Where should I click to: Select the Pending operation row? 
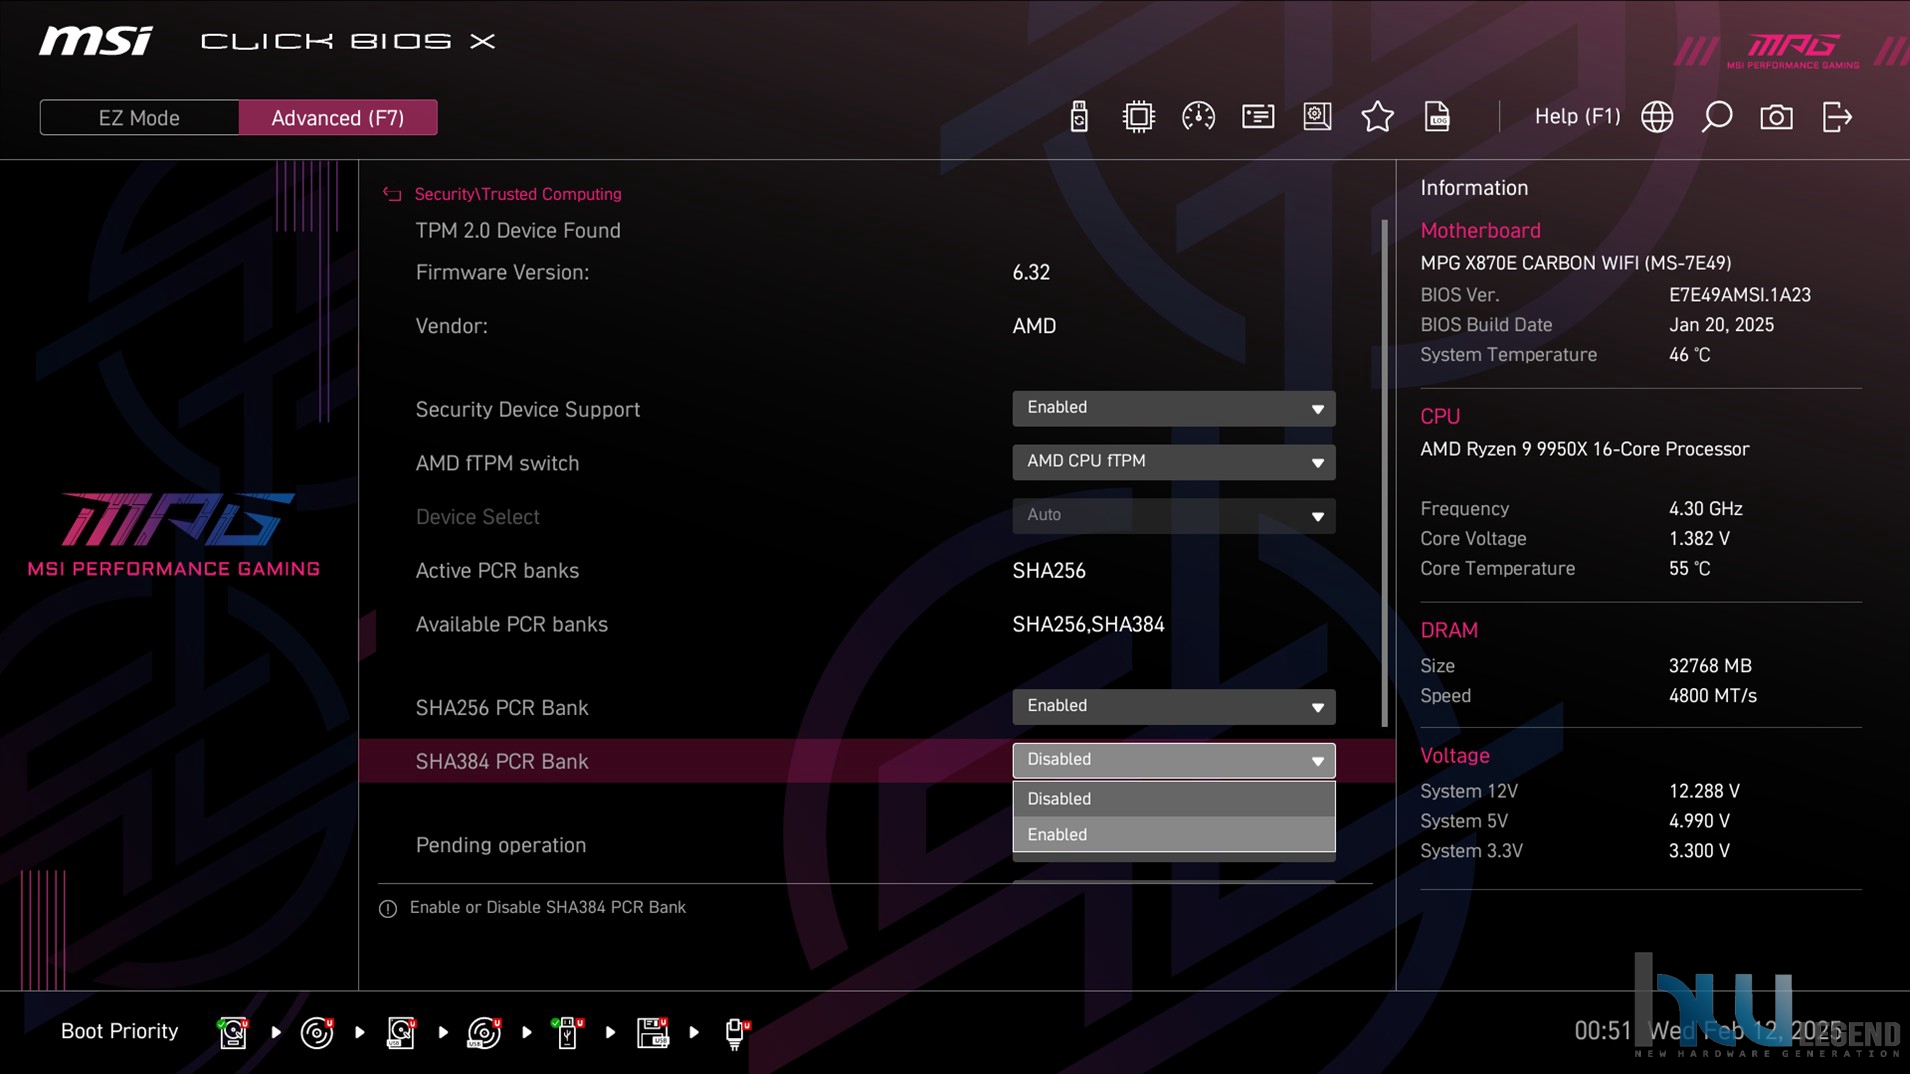501,845
